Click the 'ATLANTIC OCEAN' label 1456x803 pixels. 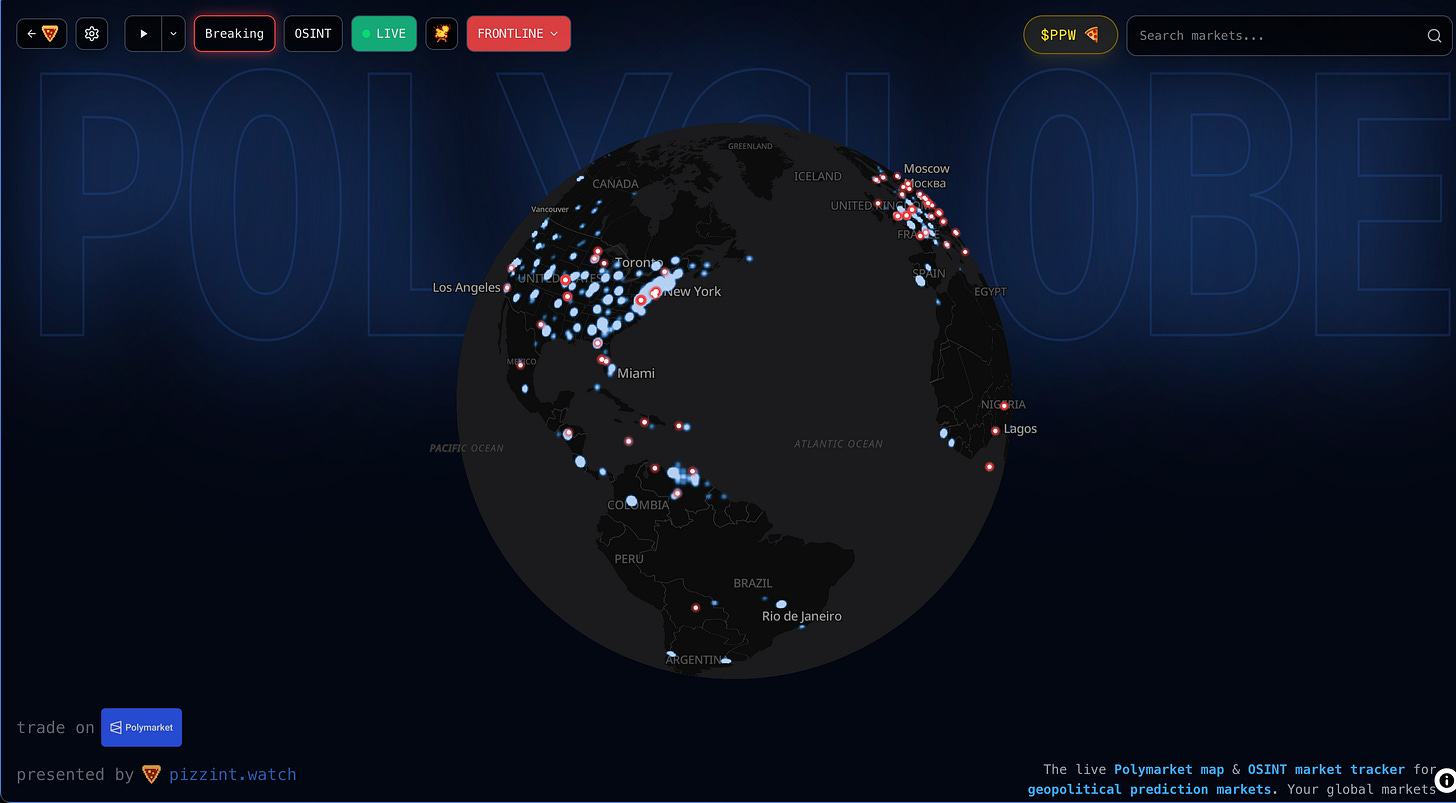click(x=838, y=444)
